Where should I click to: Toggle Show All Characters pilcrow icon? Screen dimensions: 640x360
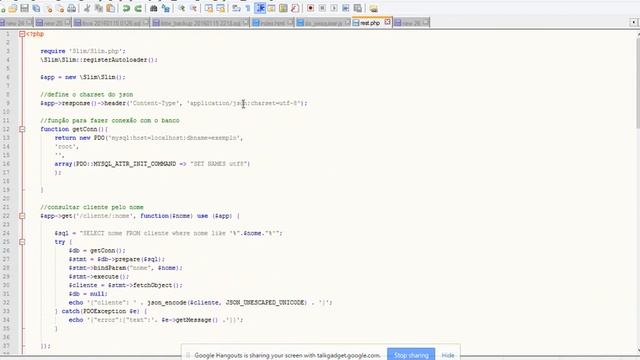[x=248, y=8]
